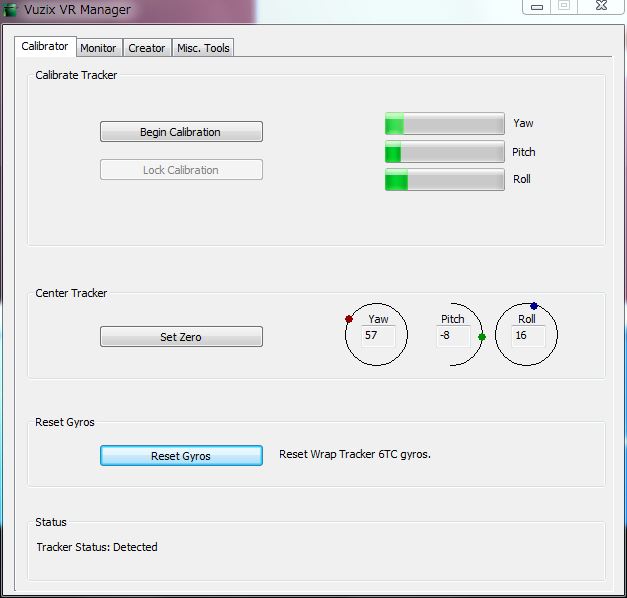Click the Roll calibration progress bar
Image resolution: width=627 pixels, height=598 pixels.
(x=444, y=180)
